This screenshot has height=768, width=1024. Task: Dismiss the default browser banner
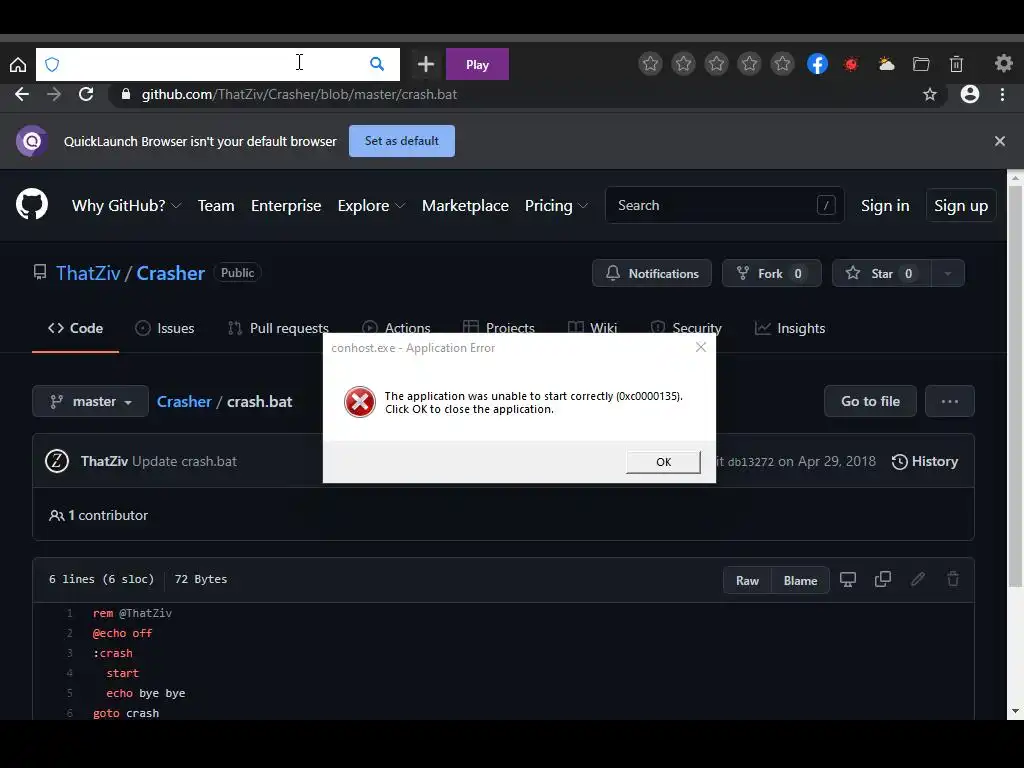tap(999, 141)
